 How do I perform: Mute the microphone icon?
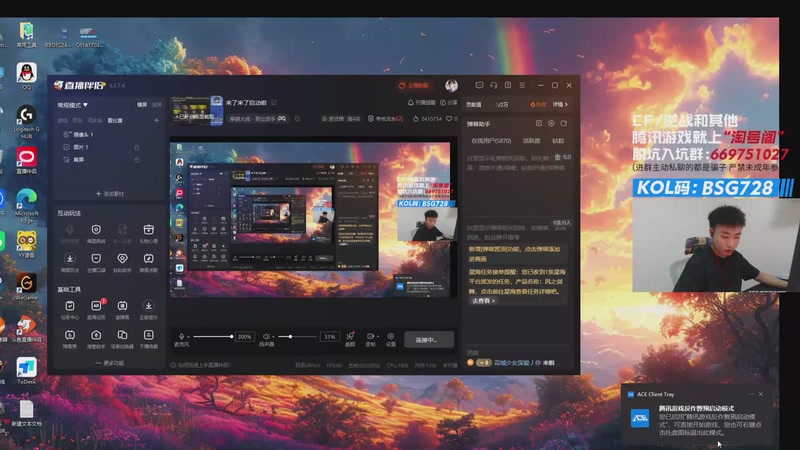182,337
